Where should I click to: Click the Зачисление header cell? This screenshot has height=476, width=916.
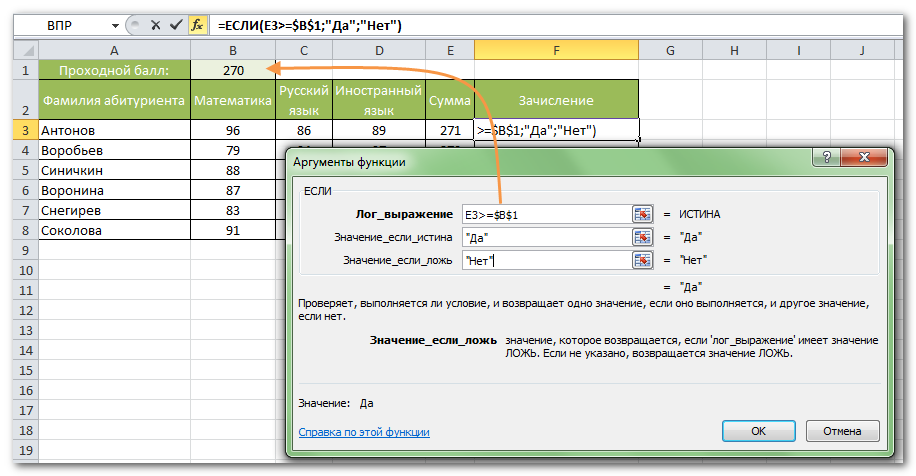click(x=556, y=100)
